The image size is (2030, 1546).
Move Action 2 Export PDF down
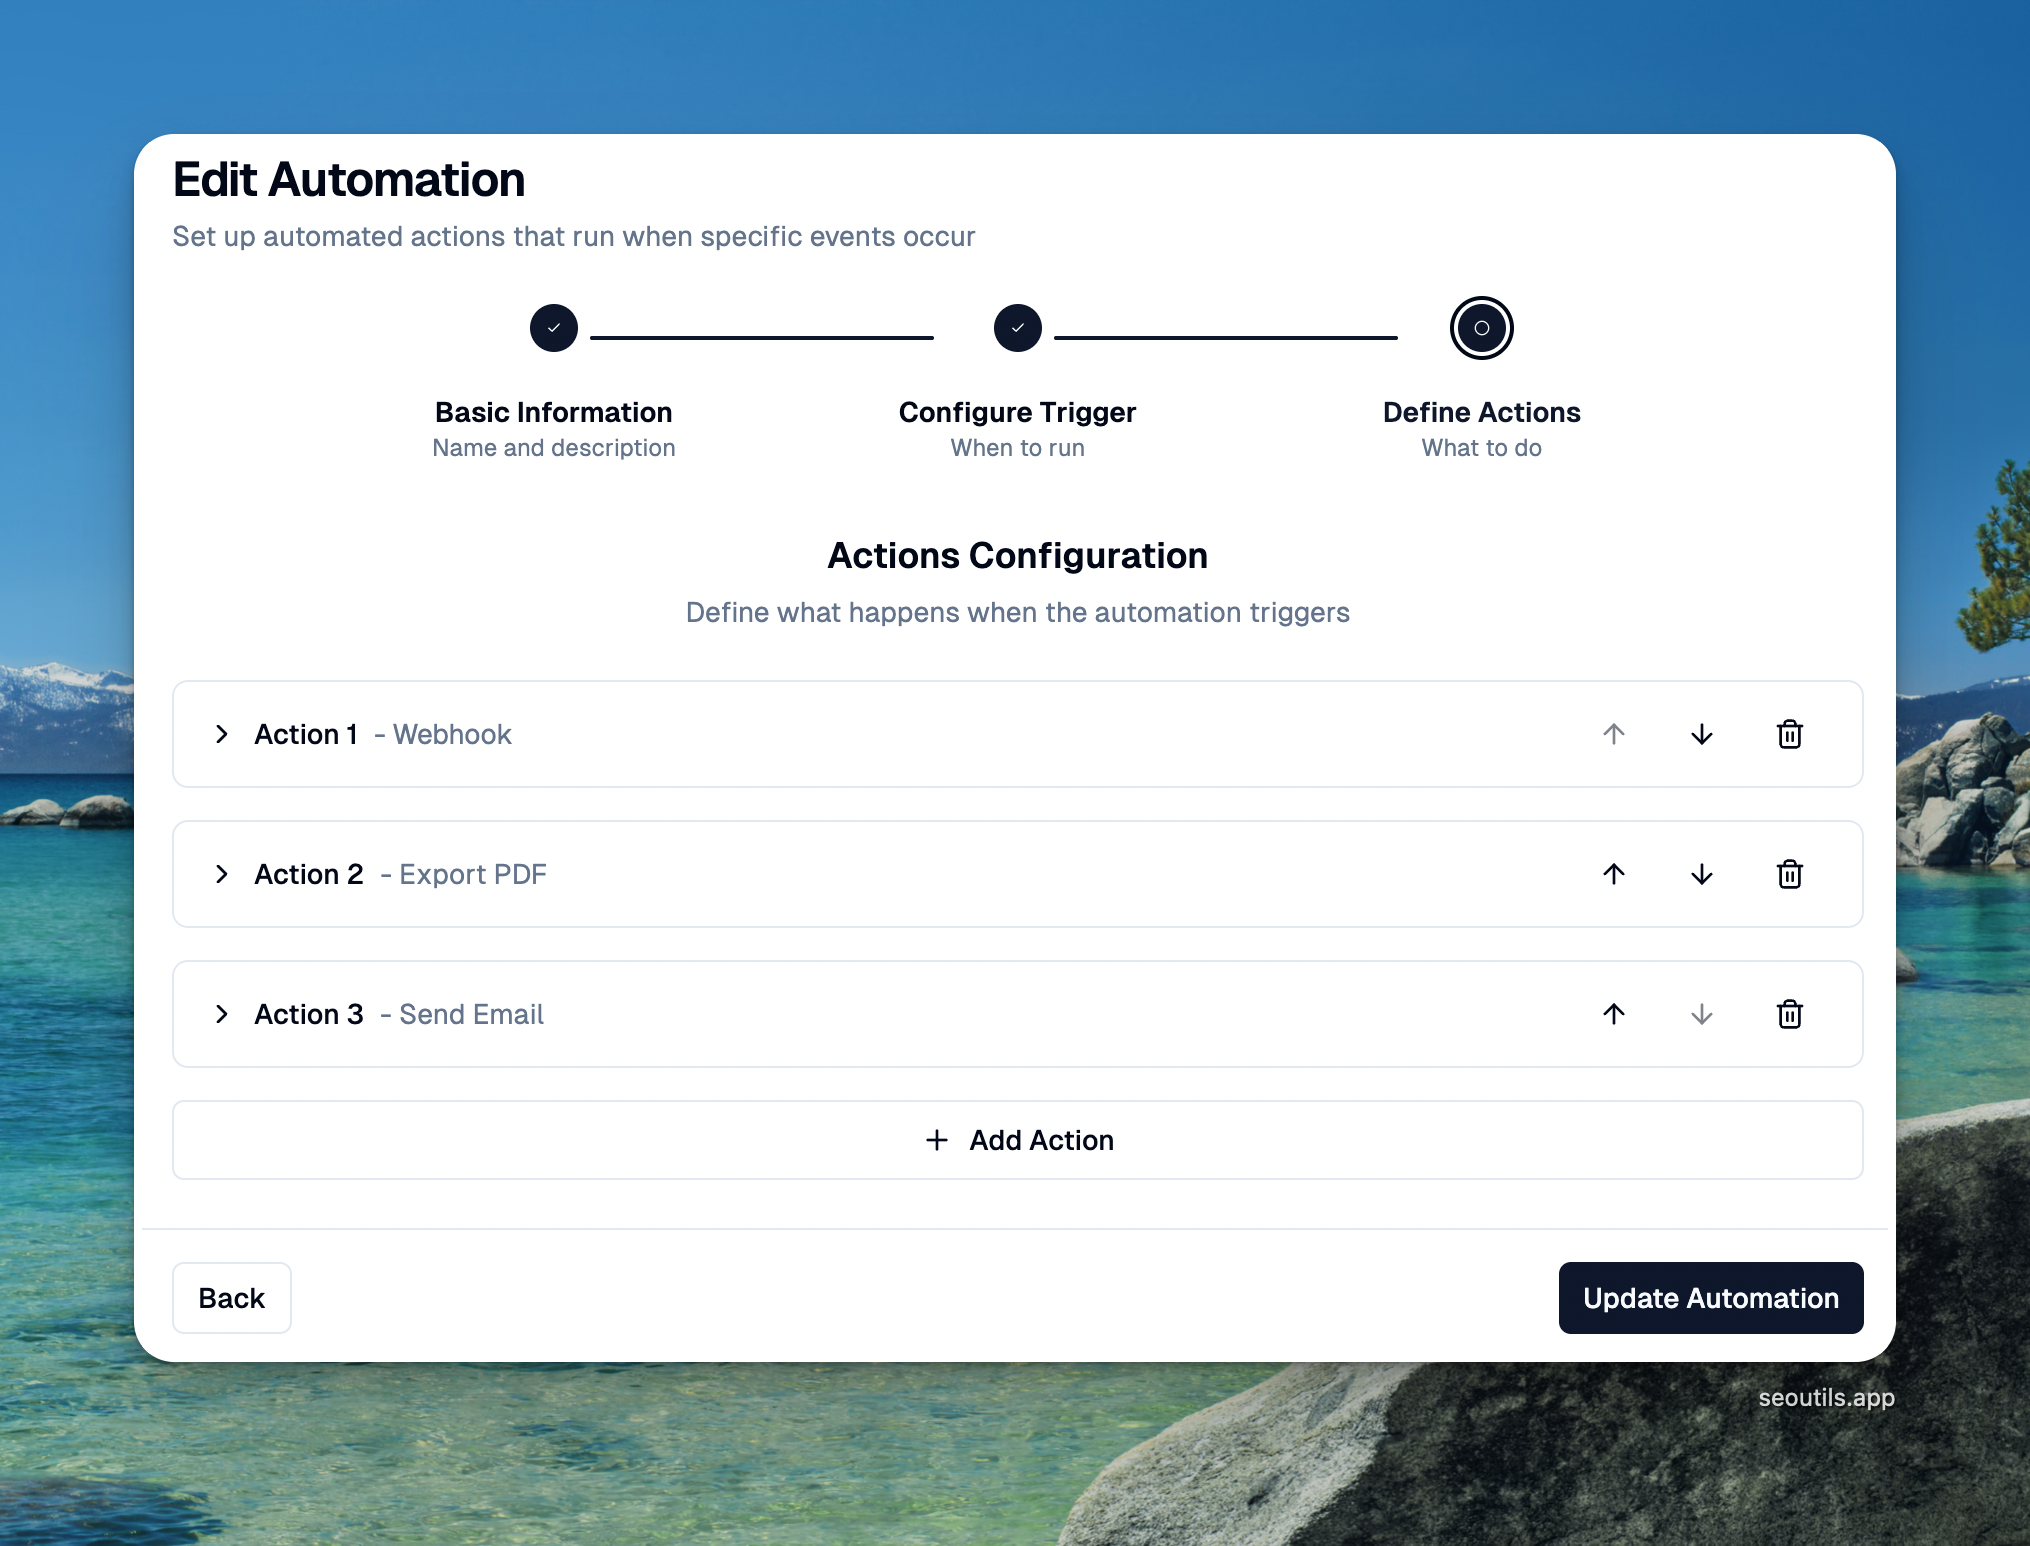pyautogui.click(x=1701, y=874)
